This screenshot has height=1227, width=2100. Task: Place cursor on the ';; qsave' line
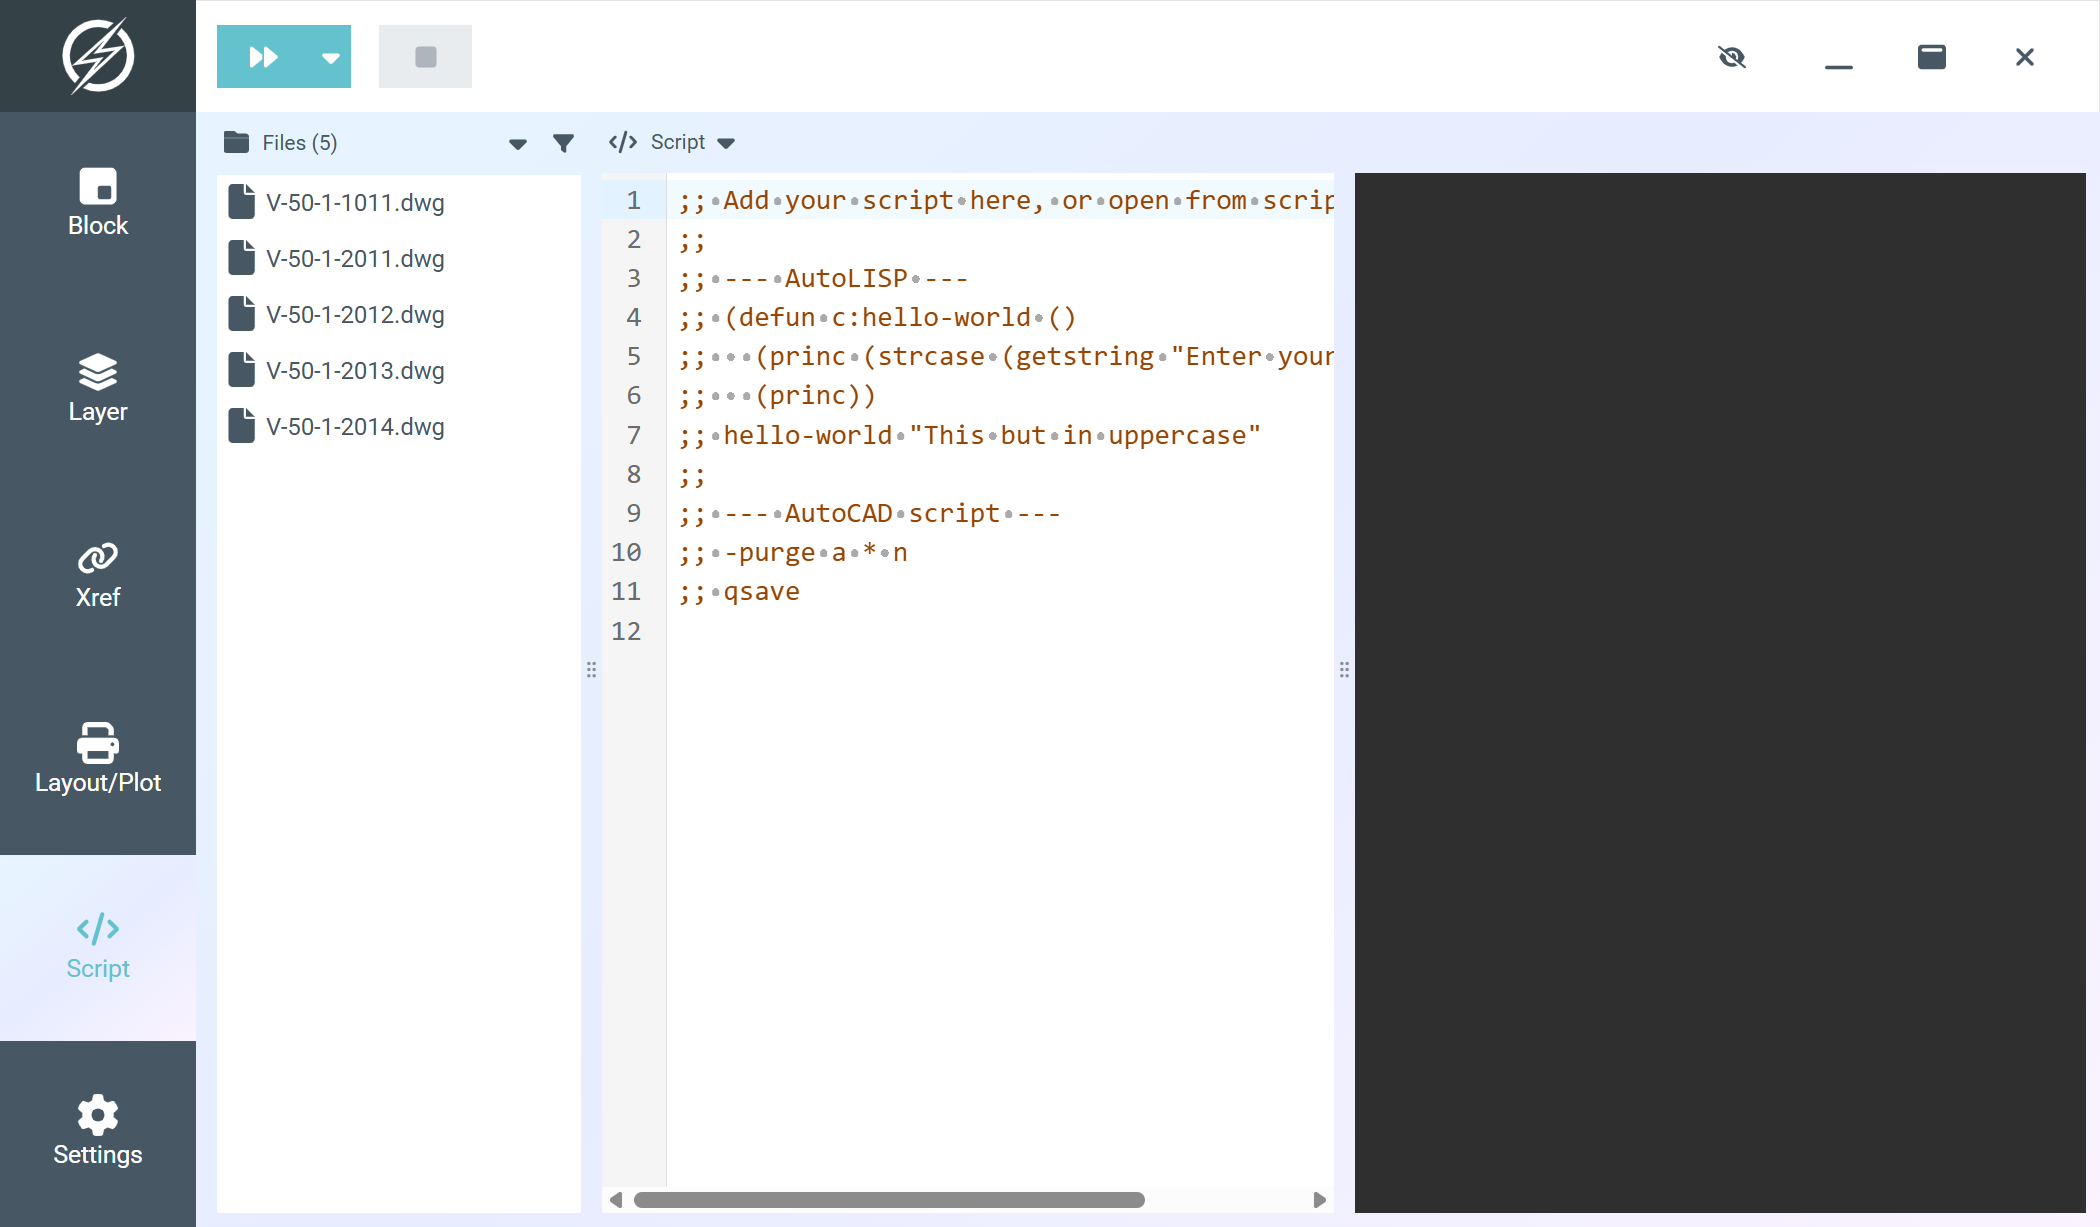click(x=739, y=592)
